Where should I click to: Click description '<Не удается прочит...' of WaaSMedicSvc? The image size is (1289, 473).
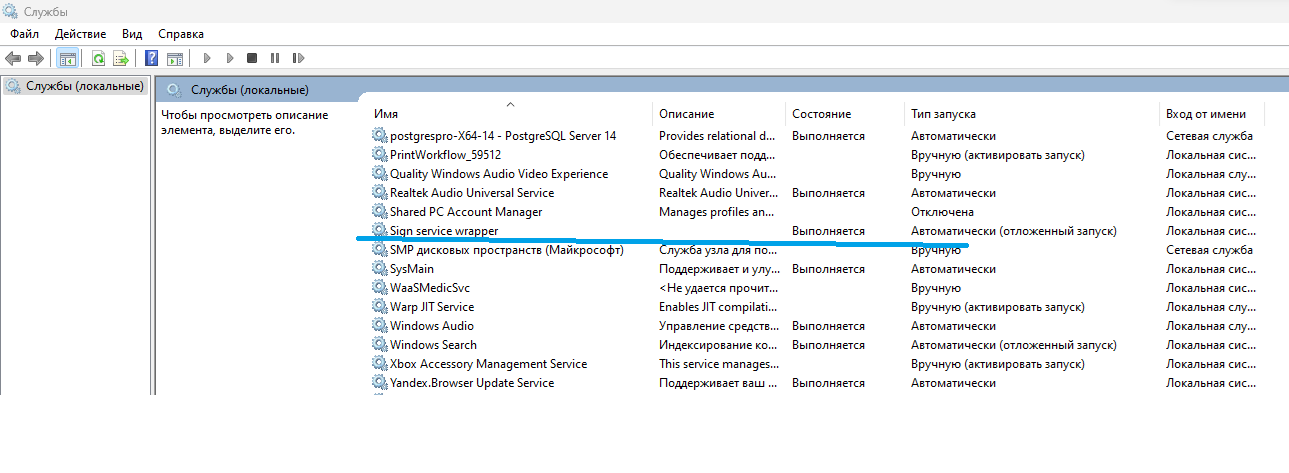click(718, 288)
